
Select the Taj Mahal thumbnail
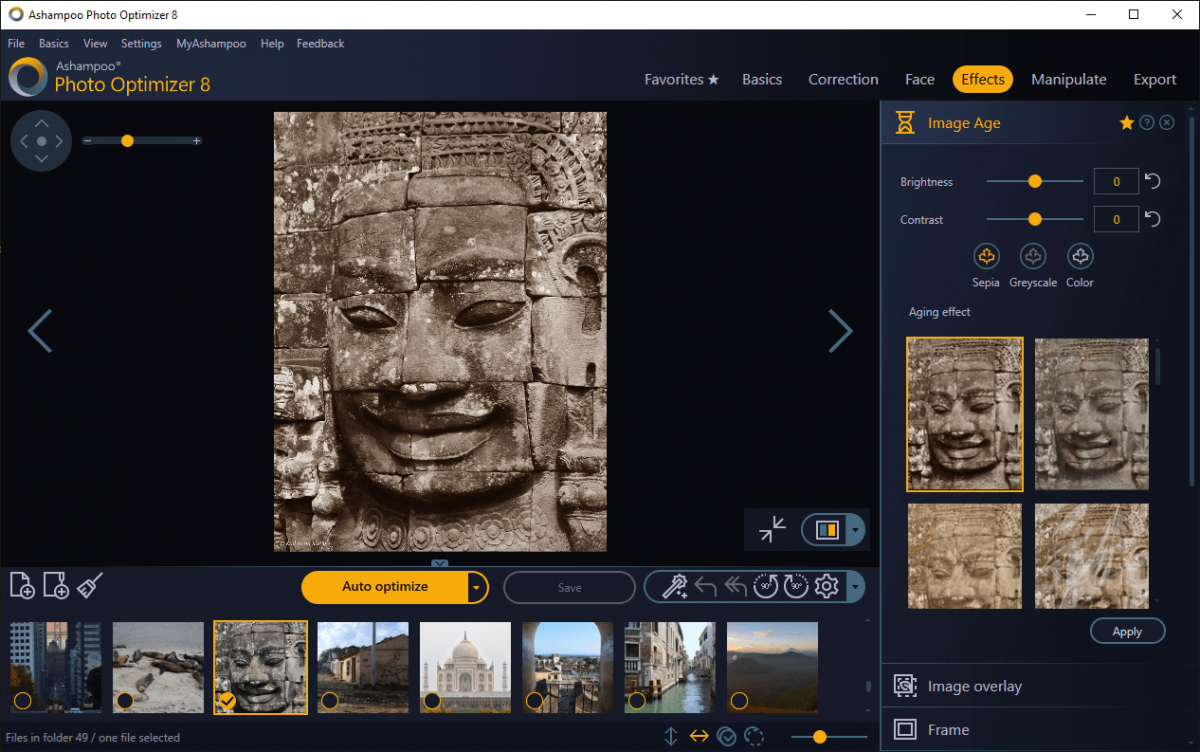click(465, 667)
